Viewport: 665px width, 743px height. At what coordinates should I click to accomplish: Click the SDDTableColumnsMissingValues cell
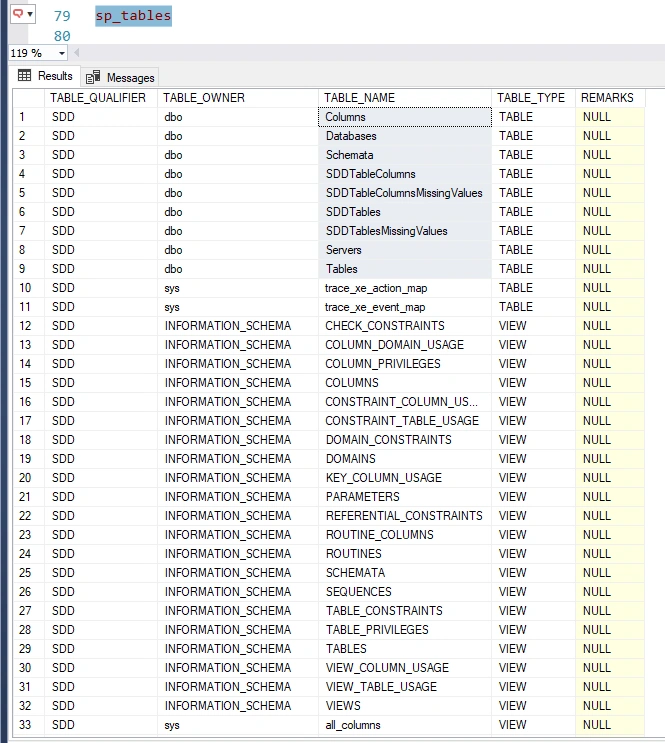point(405,193)
